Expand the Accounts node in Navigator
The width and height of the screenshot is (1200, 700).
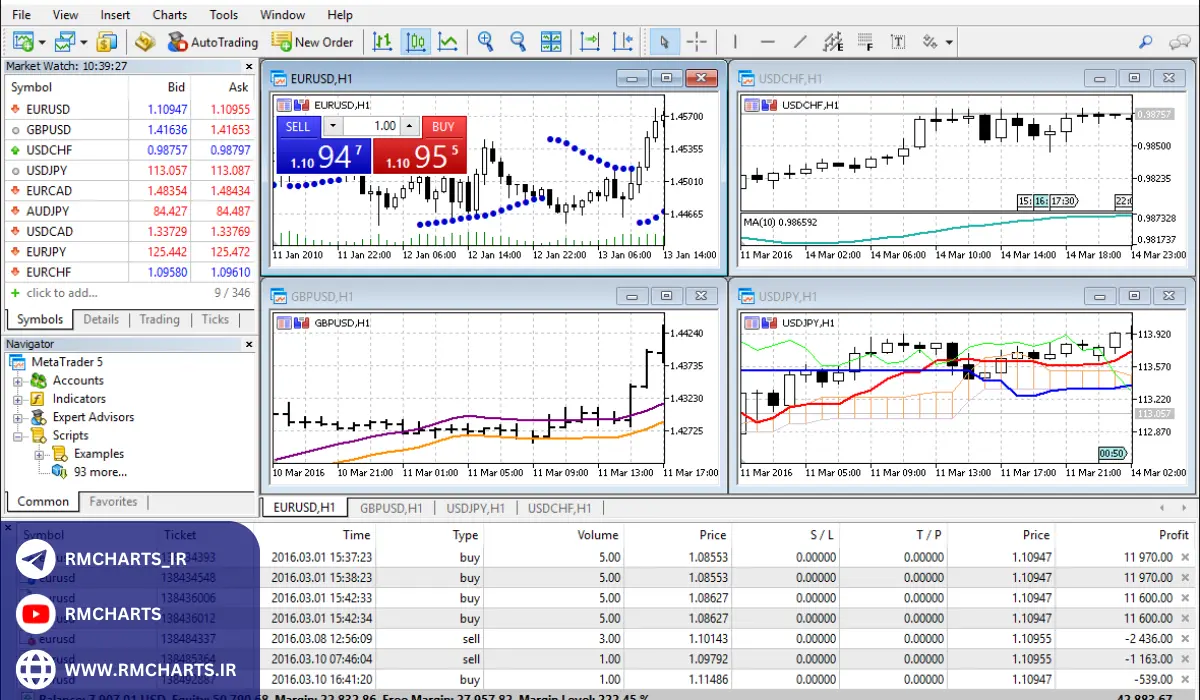(x=18, y=381)
